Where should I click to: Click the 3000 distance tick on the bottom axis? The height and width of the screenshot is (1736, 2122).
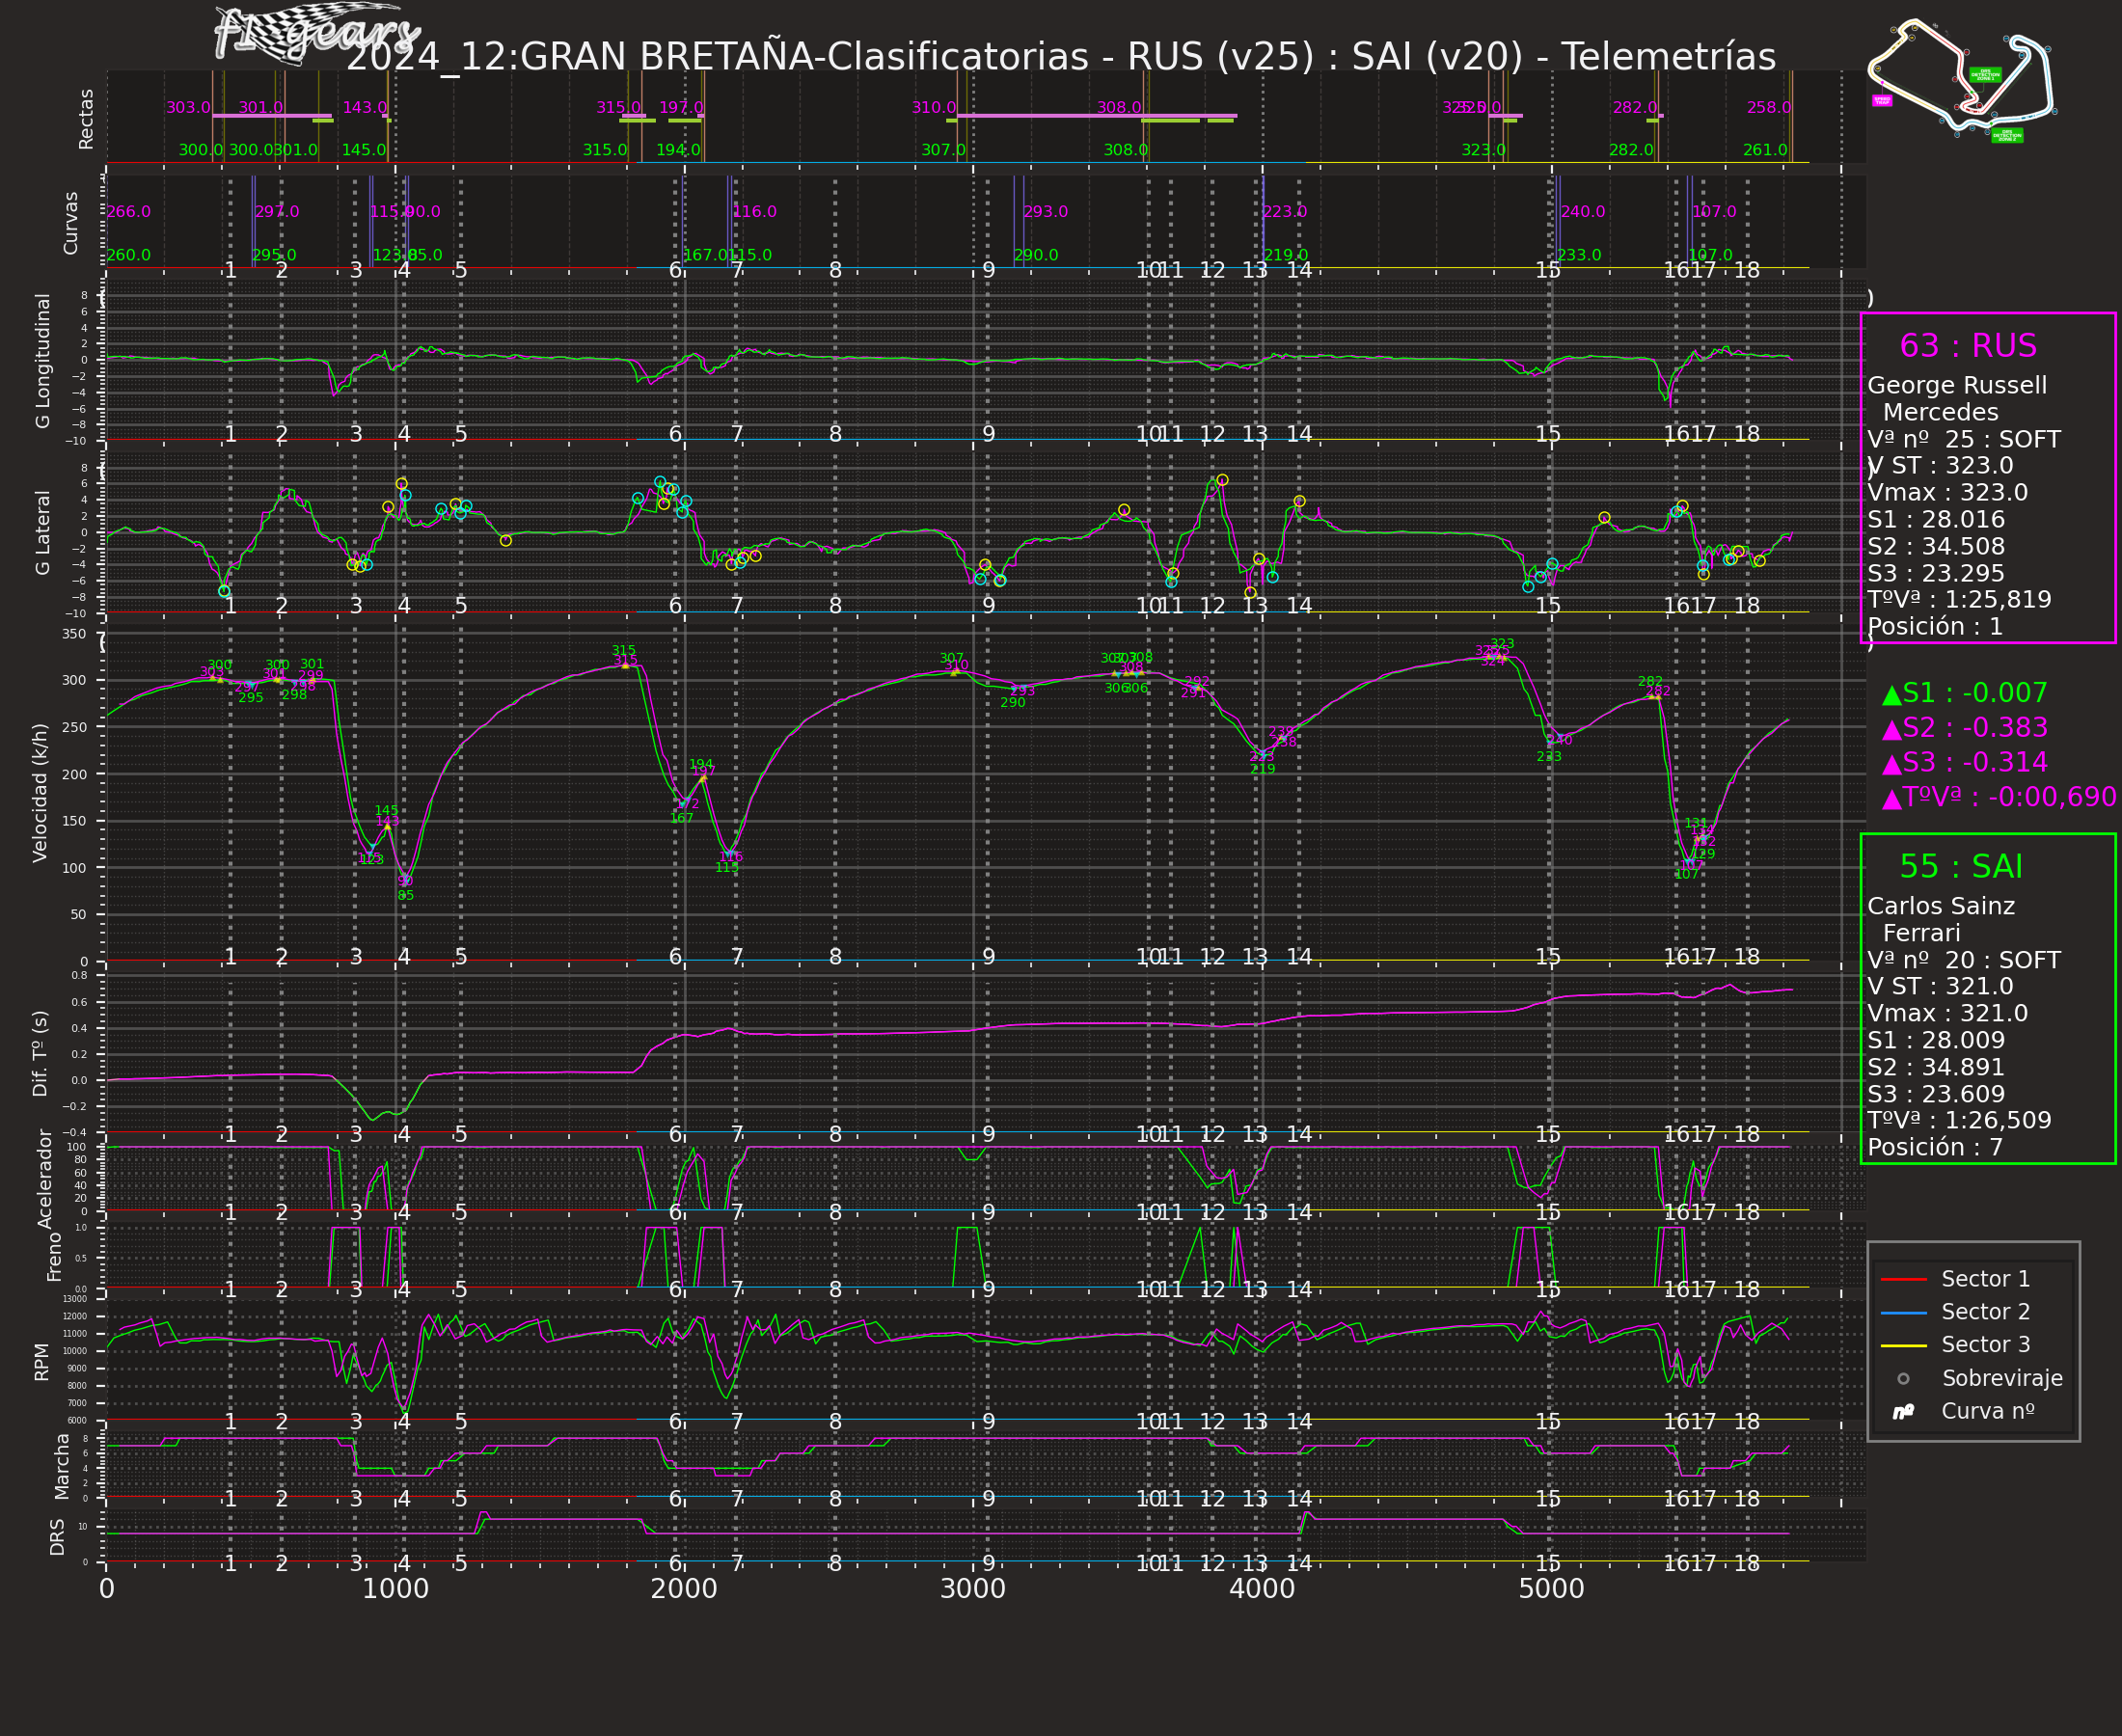coord(972,1589)
